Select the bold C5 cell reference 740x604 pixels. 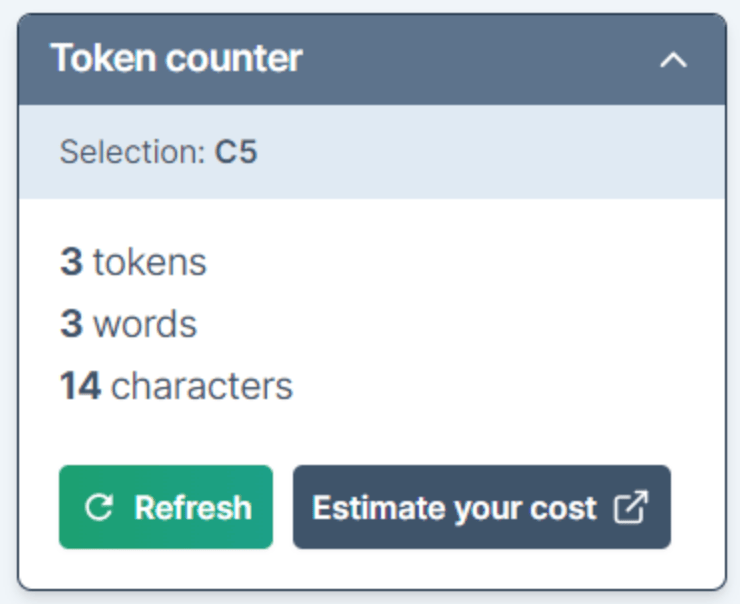[236, 152]
